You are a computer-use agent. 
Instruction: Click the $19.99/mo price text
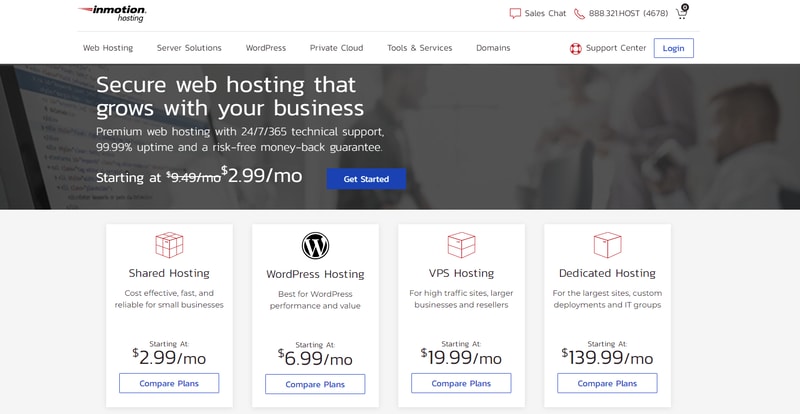click(x=461, y=357)
